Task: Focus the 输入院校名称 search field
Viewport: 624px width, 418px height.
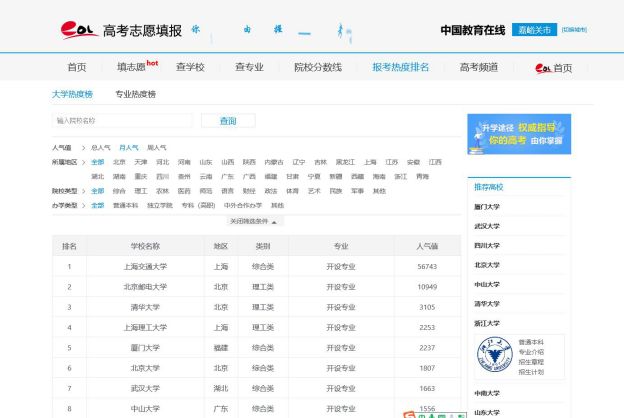Action: point(122,121)
